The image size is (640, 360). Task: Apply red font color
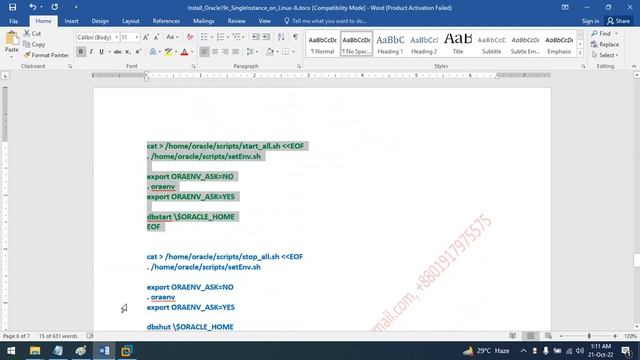184,52
